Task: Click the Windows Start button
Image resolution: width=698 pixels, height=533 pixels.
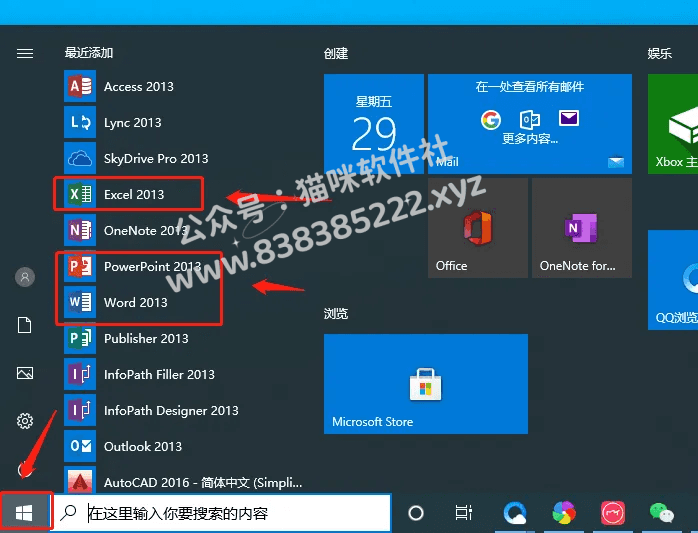Action: pyautogui.click(x=24, y=513)
